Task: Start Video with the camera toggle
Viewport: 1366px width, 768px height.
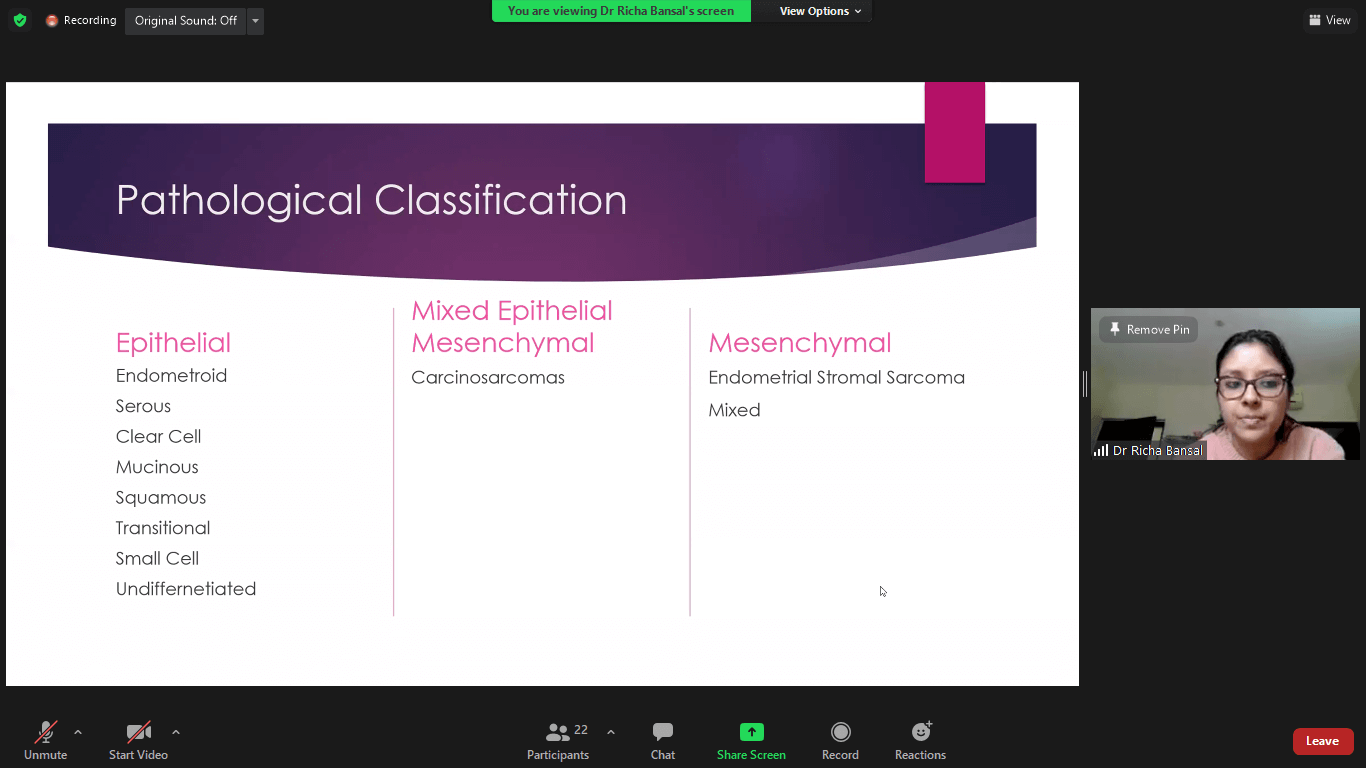Action: click(138, 741)
